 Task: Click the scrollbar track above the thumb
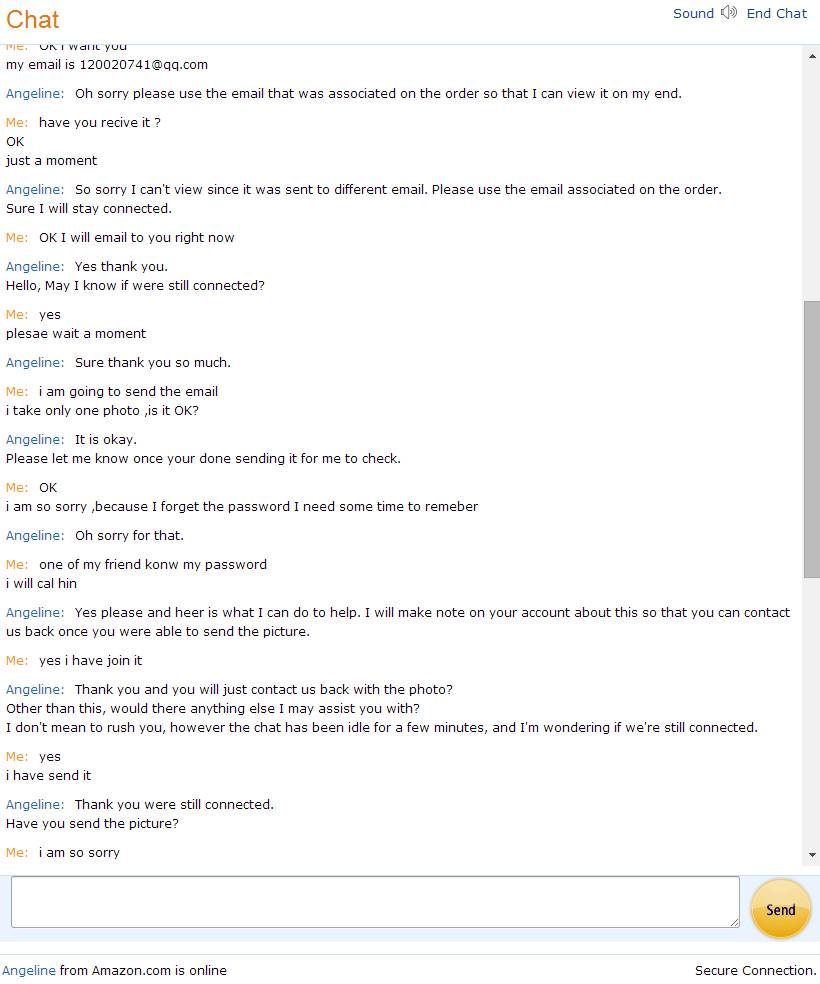click(x=811, y=180)
